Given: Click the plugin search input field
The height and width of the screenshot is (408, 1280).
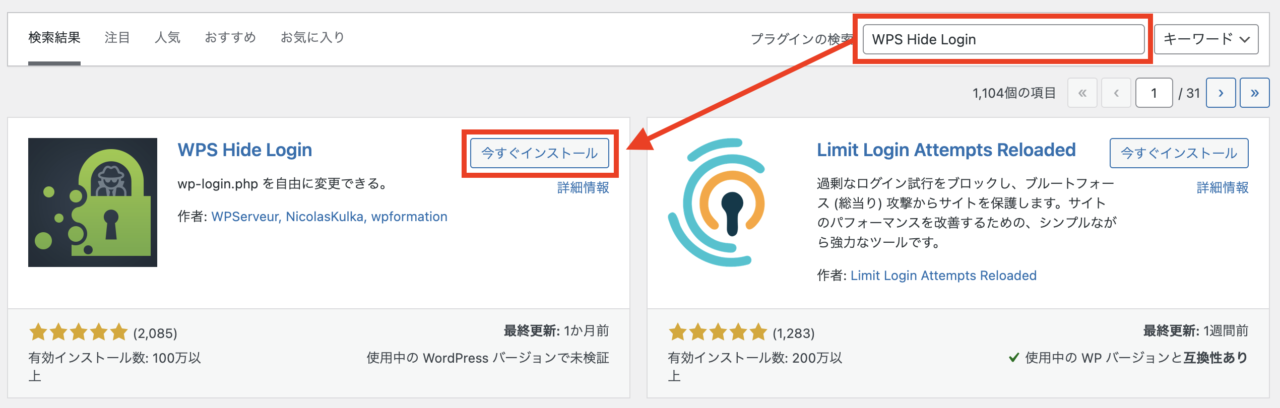Looking at the screenshot, I should click(x=1003, y=39).
